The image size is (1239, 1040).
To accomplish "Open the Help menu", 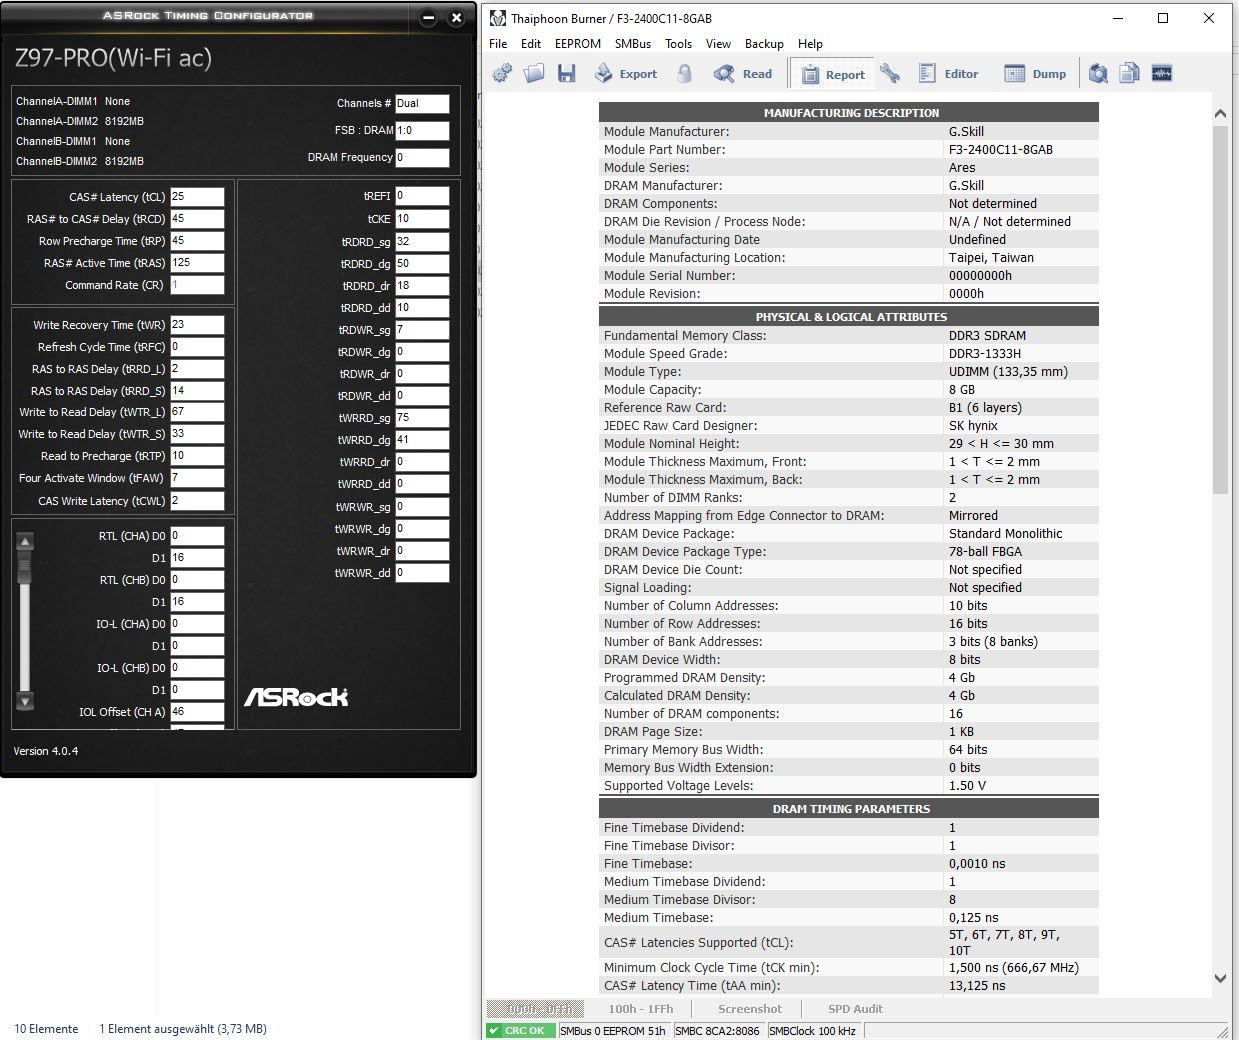I will [810, 44].
